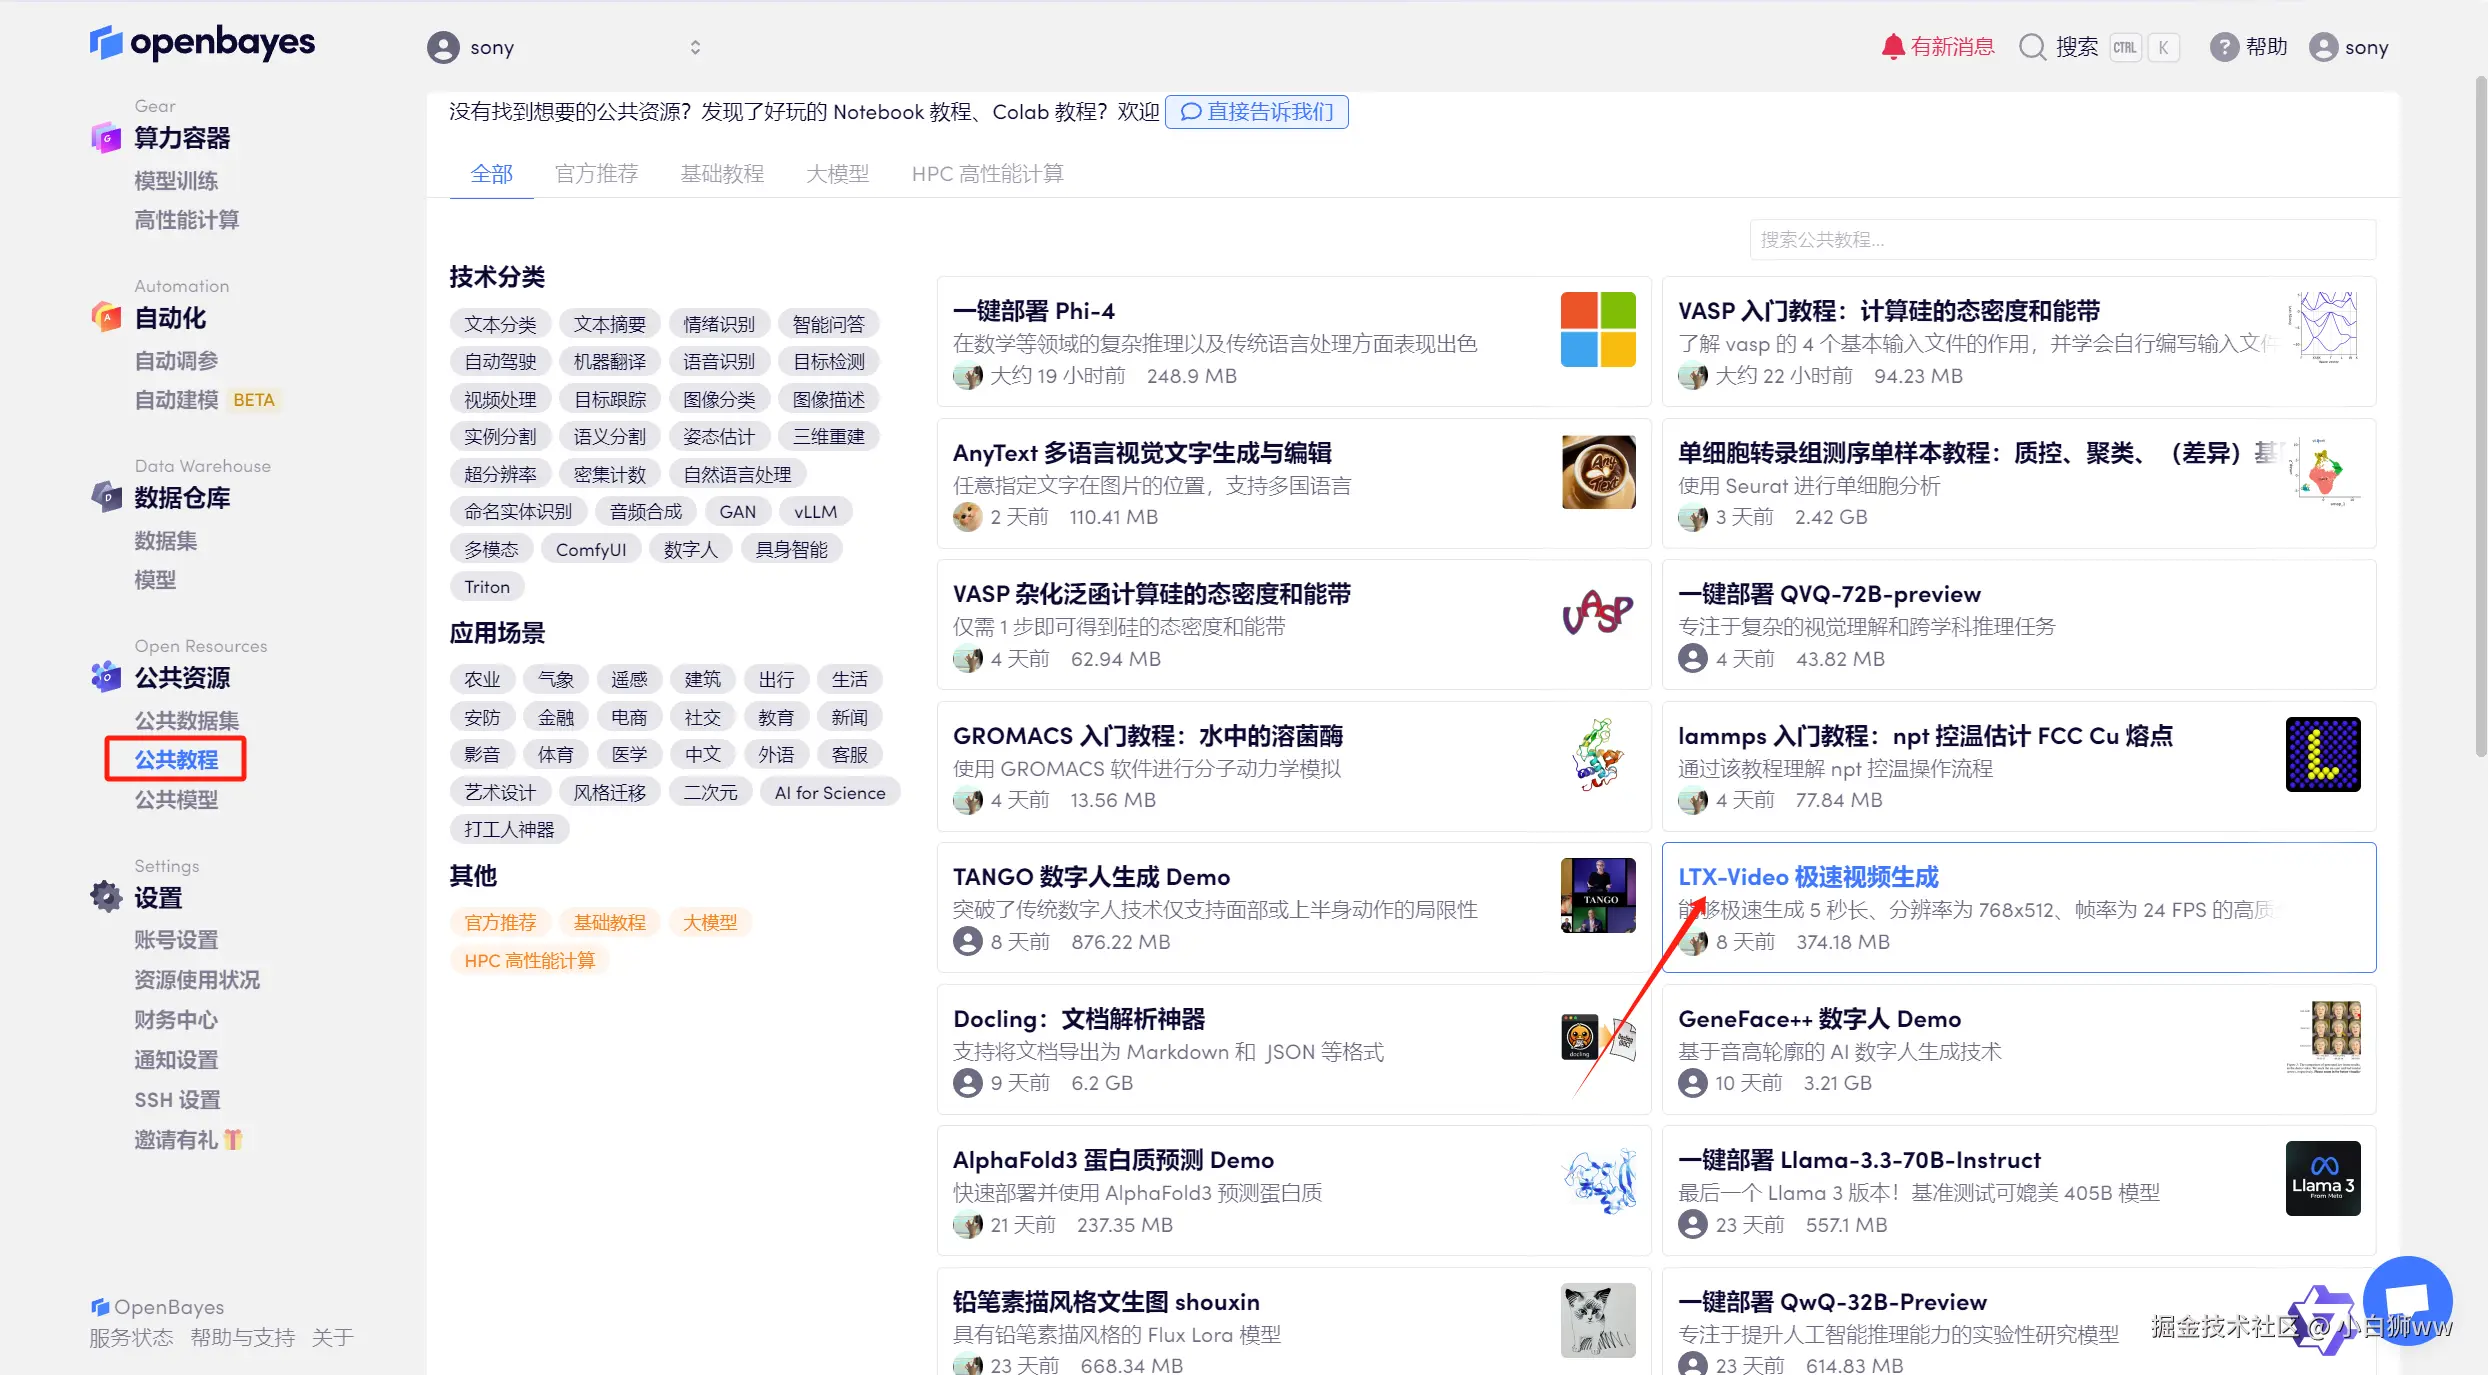Open the Phi-4 tutorial thumbnail image
The height and width of the screenshot is (1375, 2488).
click(x=1597, y=329)
